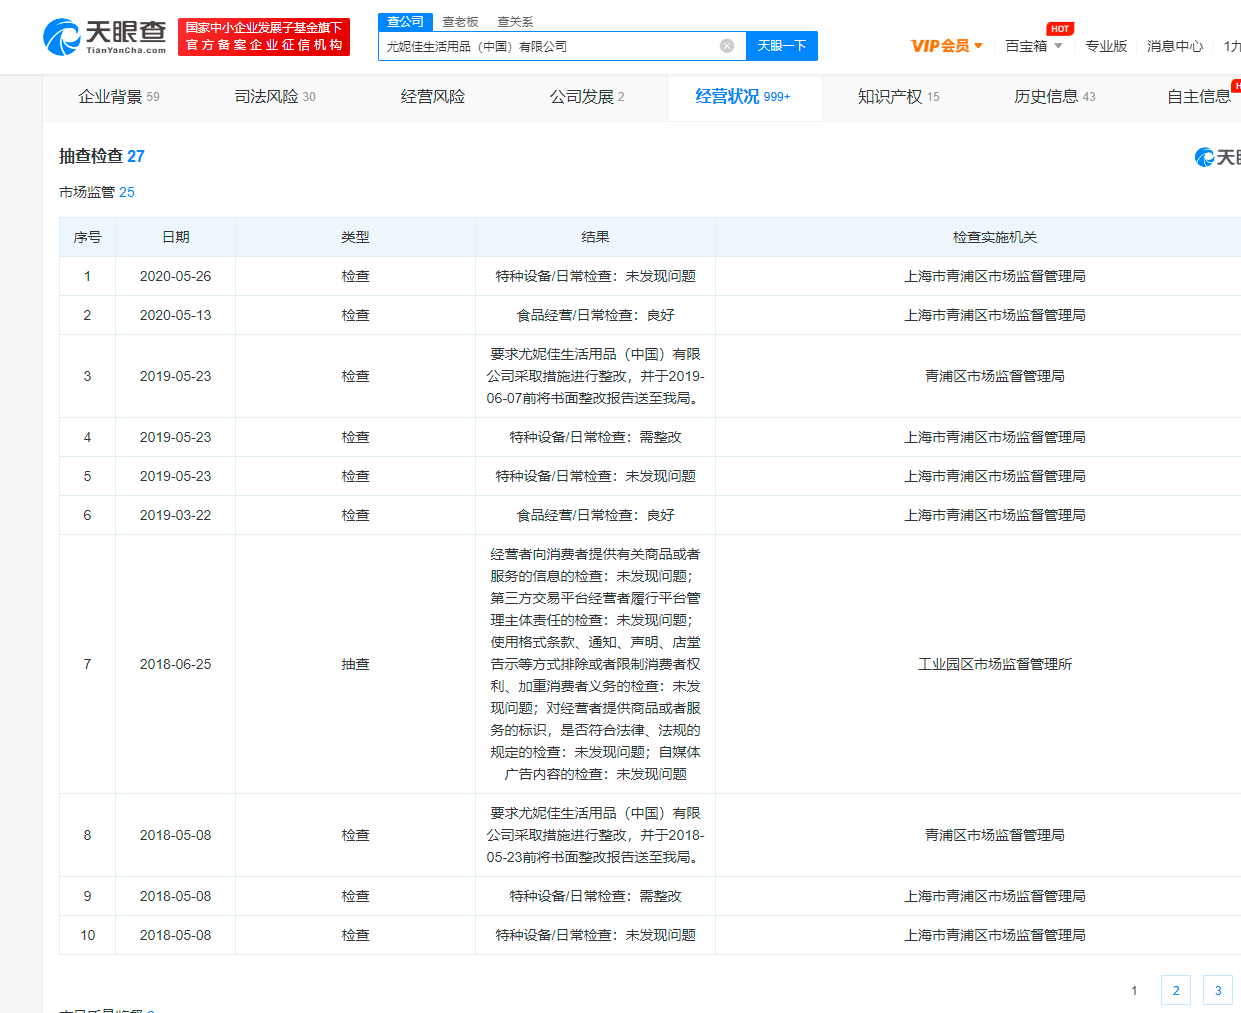Go to pagination page 2
The image size is (1241, 1013).
pos(1176,990)
